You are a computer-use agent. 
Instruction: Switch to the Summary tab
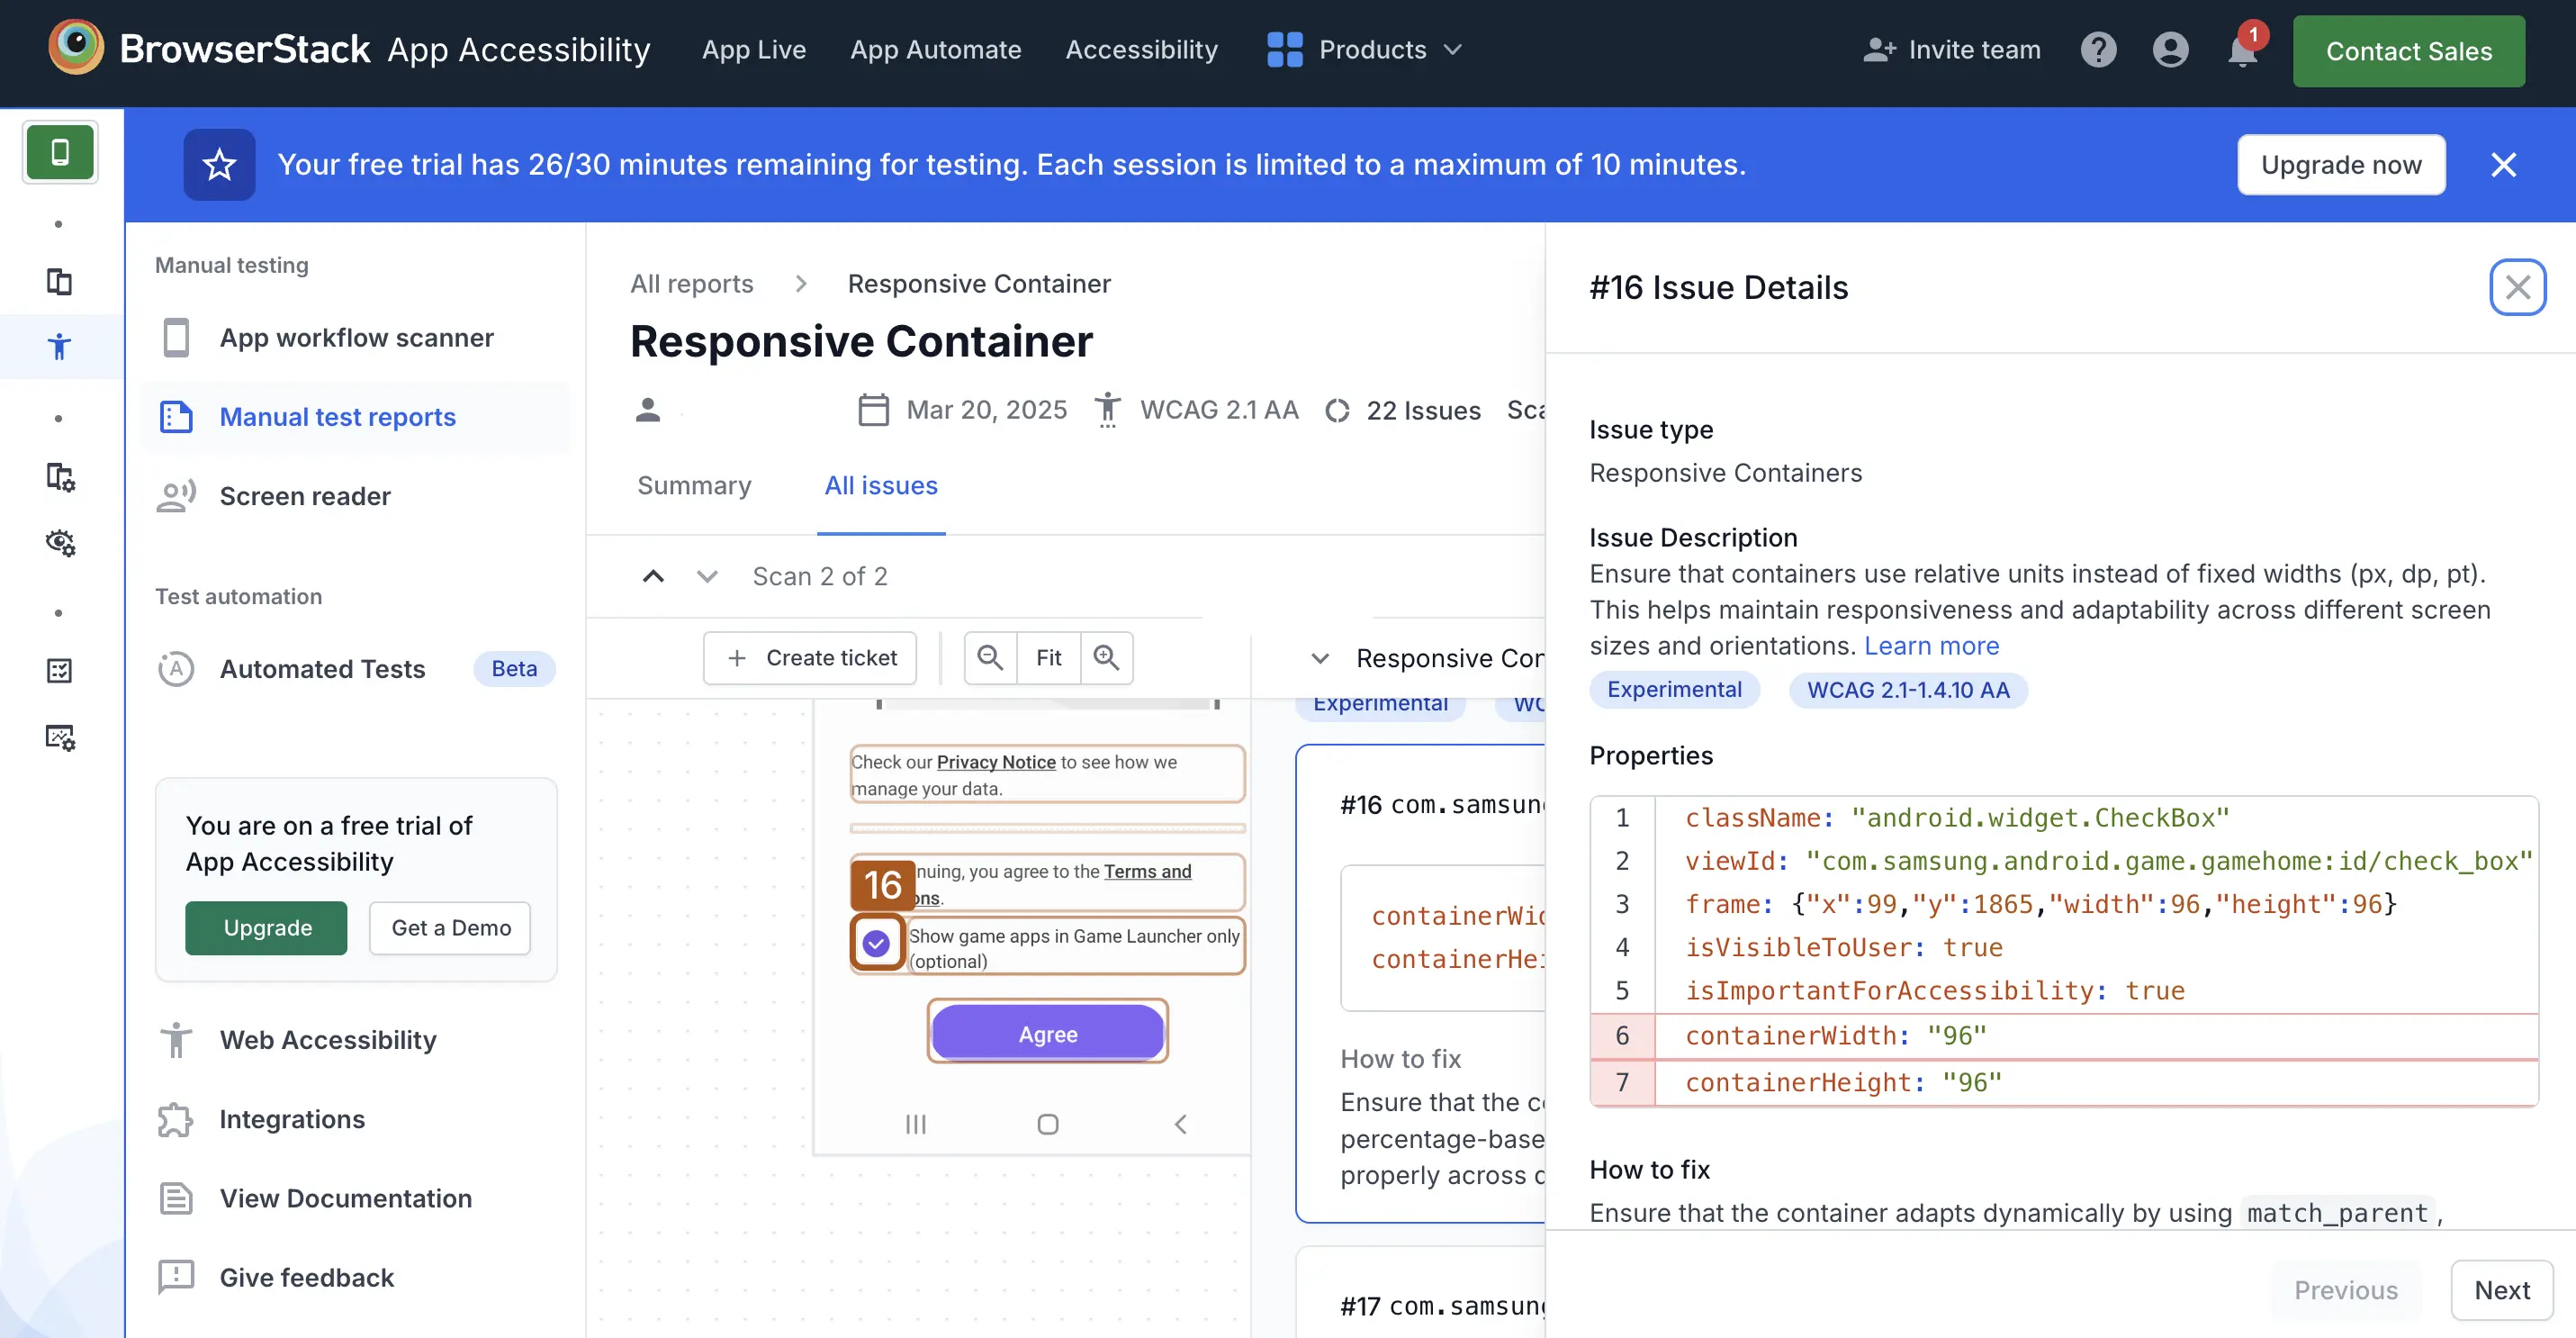694,485
